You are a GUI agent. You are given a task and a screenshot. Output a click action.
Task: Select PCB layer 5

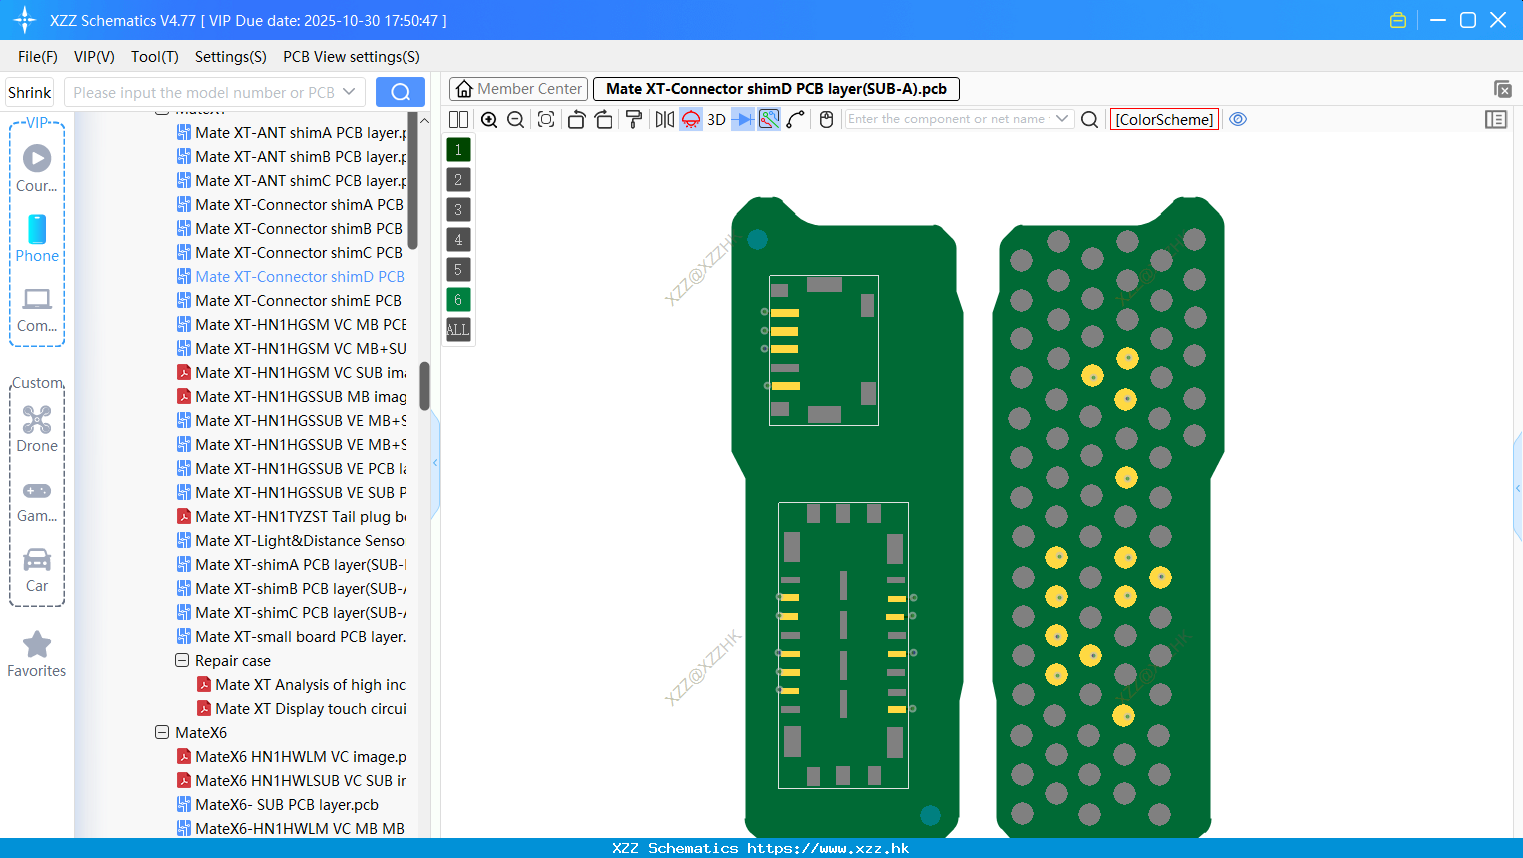click(458, 270)
